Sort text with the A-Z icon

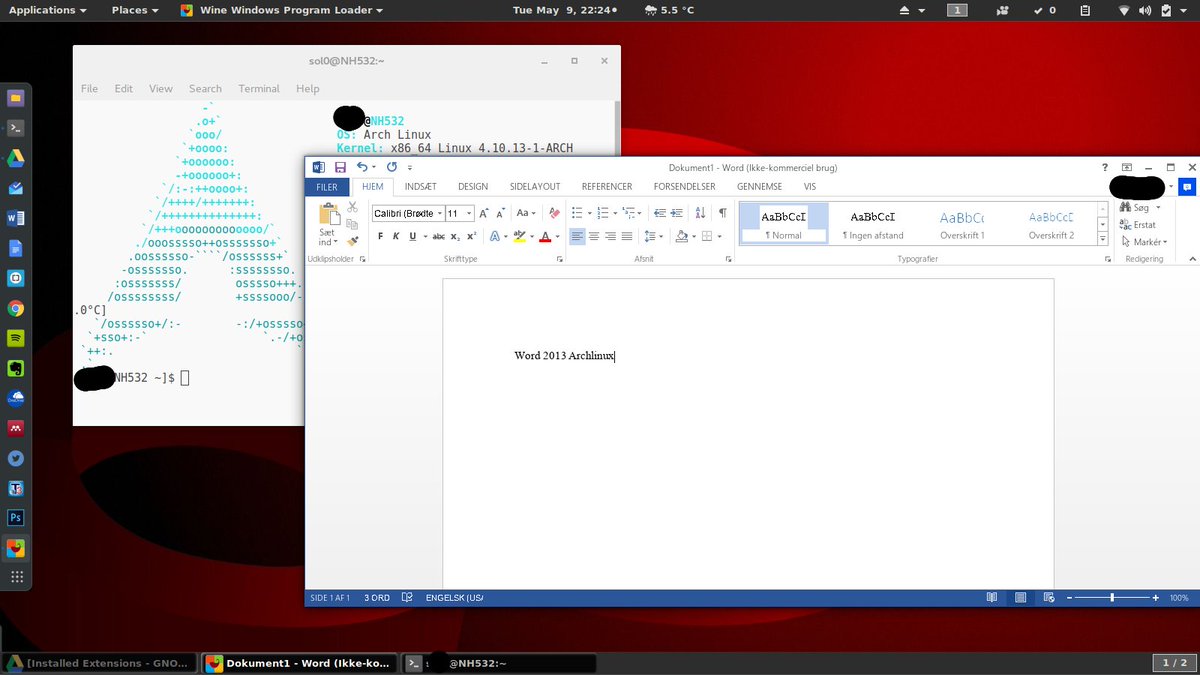click(700, 213)
